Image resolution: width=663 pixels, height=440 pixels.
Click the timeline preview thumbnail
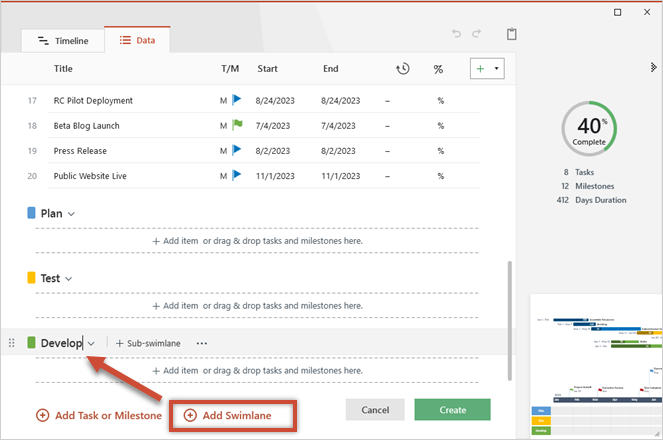pyautogui.click(x=596, y=365)
